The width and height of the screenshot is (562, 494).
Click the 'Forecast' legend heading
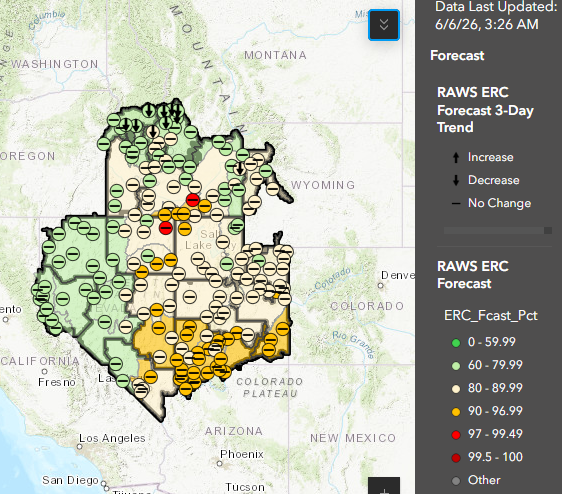point(457,56)
